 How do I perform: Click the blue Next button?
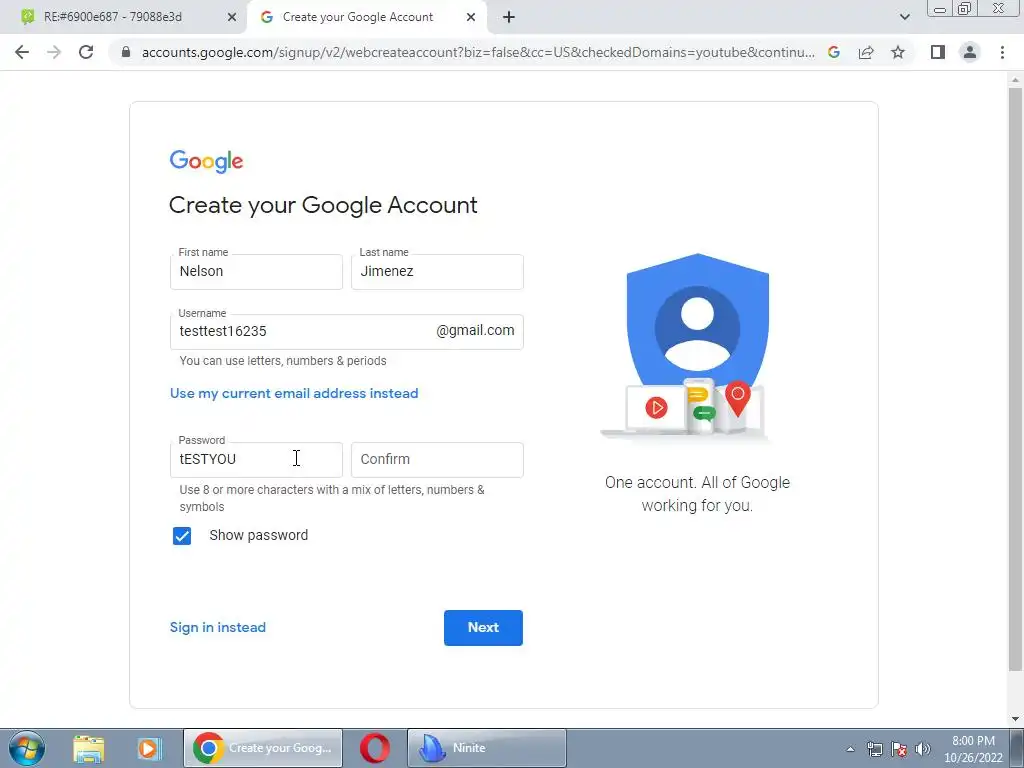point(483,628)
